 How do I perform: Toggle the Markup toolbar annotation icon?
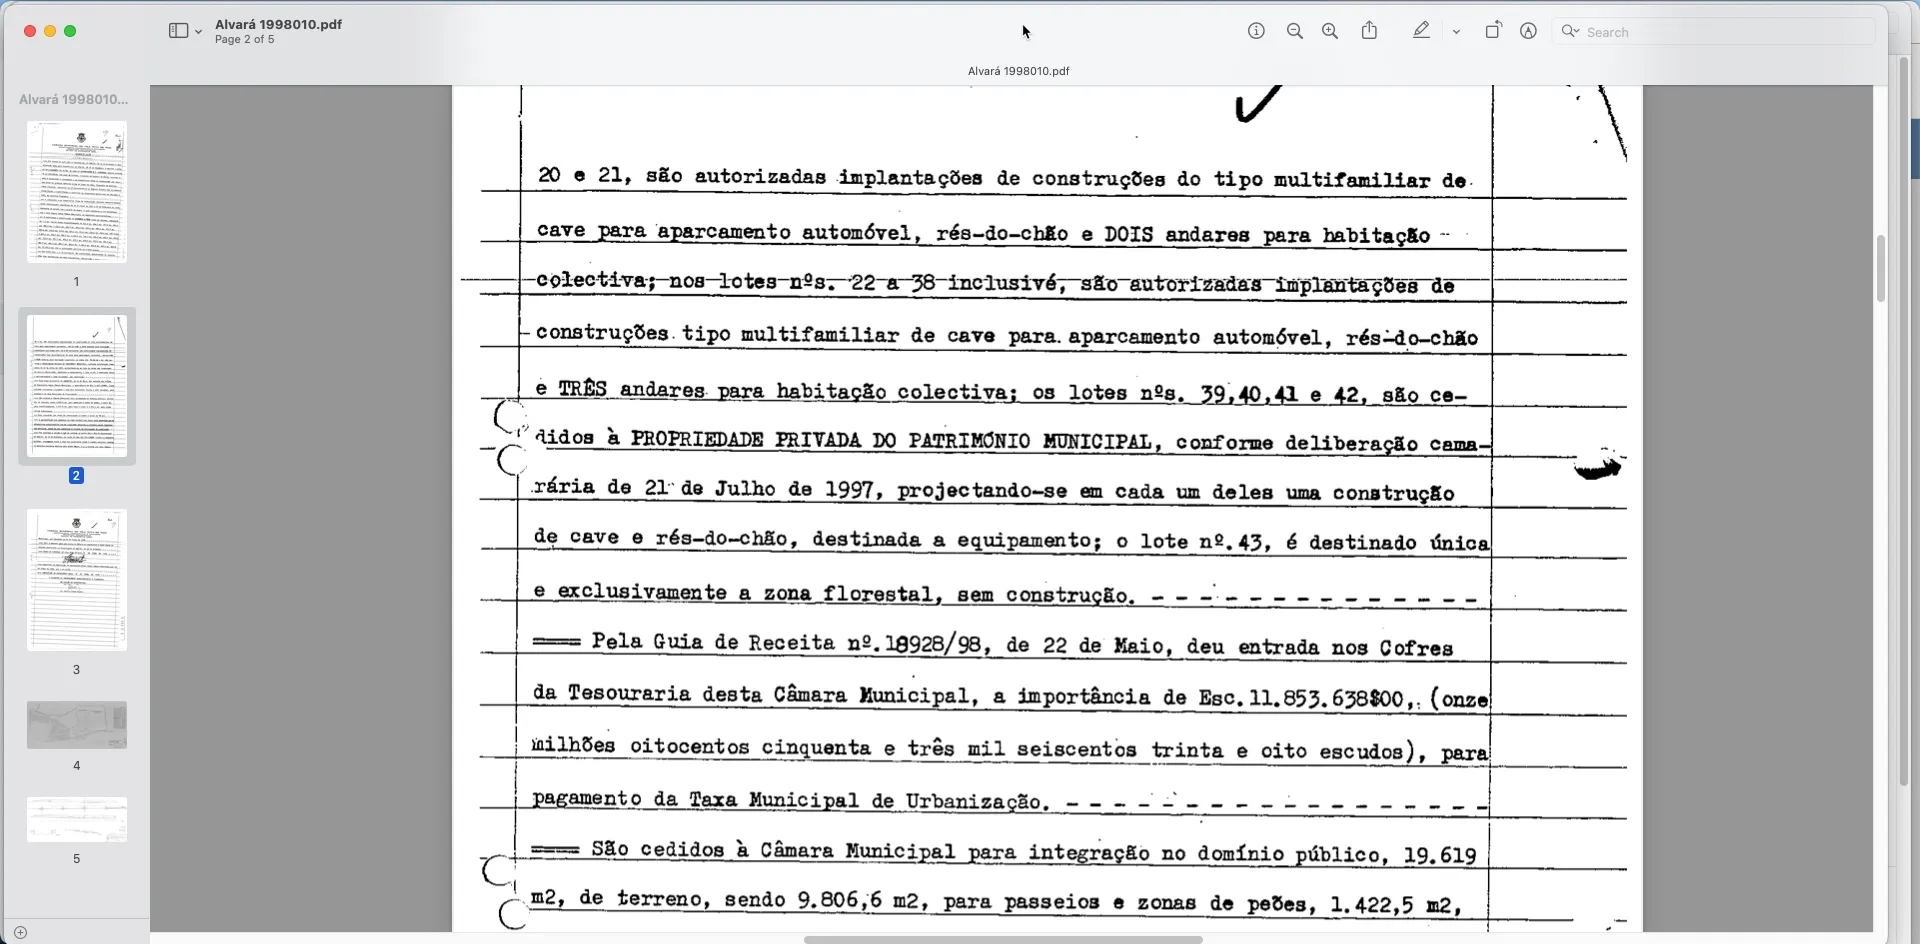click(1528, 31)
